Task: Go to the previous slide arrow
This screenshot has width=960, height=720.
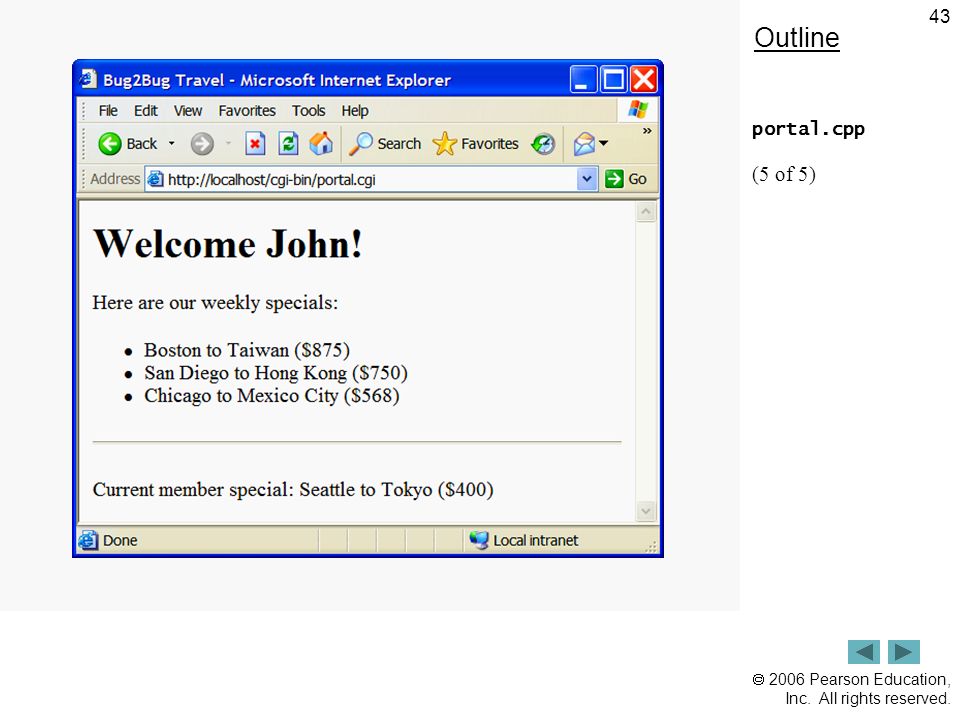Action: click(863, 652)
